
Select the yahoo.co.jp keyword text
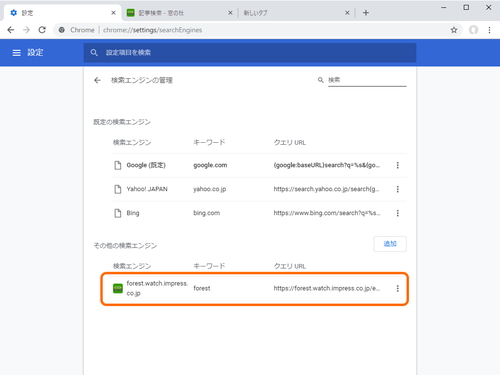pyautogui.click(x=209, y=189)
